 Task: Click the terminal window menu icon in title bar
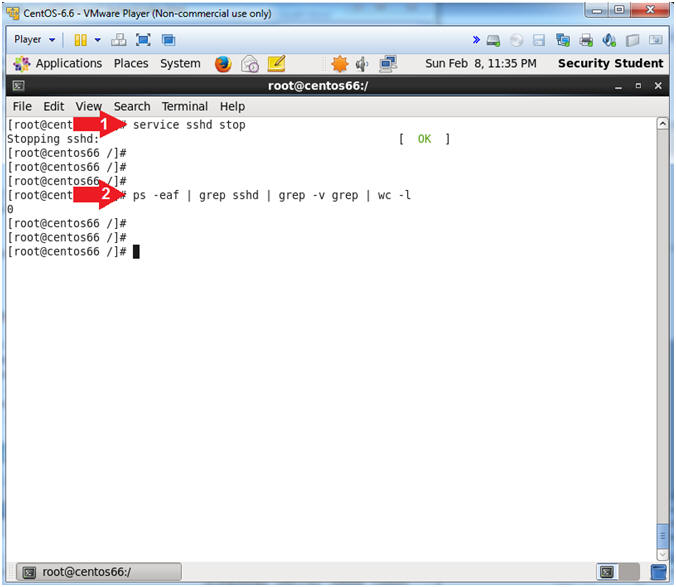point(18,86)
